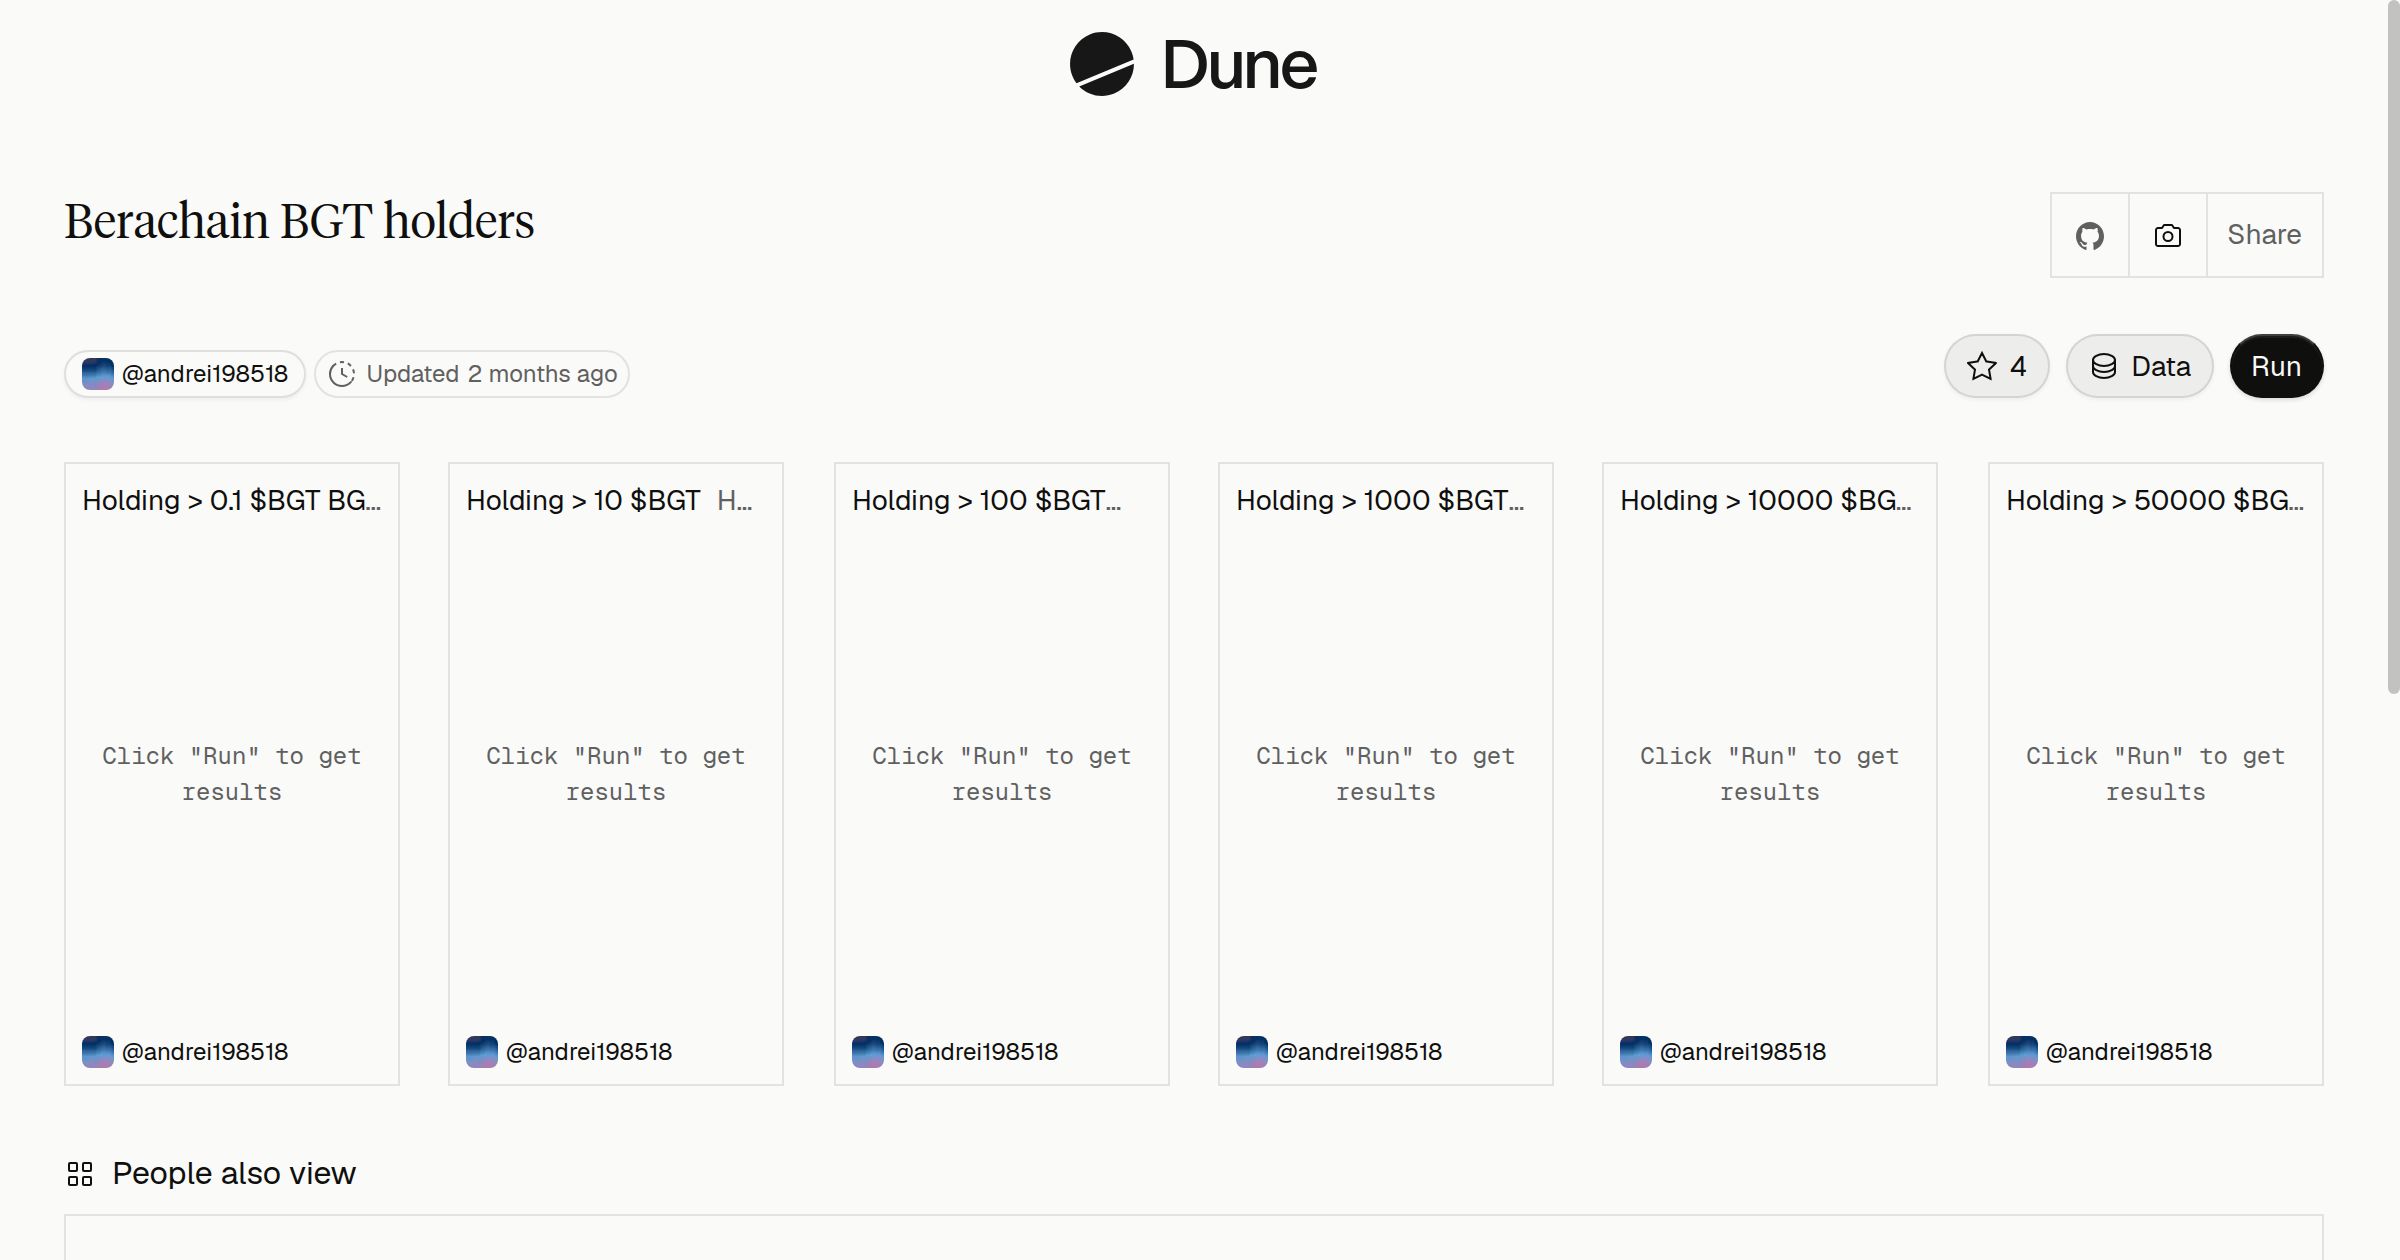Viewport: 2400px width, 1260px height.
Task: Click avatar icon in the Holding > 50000 card
Action: tap(2022, 1052)
